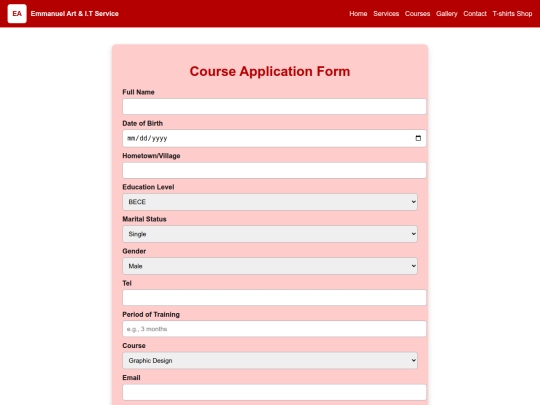The width and height of the screenshot is (540, 405).
Task: Visit the Gallery page
Action: click(x=447, y=14)
